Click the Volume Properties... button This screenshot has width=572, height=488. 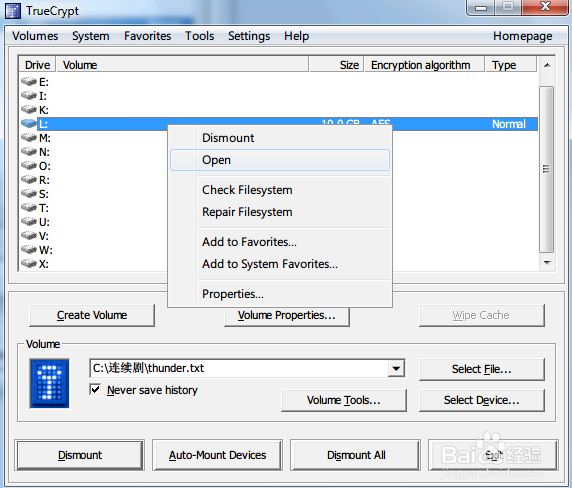pyautogui.click(x=287, y=316)
